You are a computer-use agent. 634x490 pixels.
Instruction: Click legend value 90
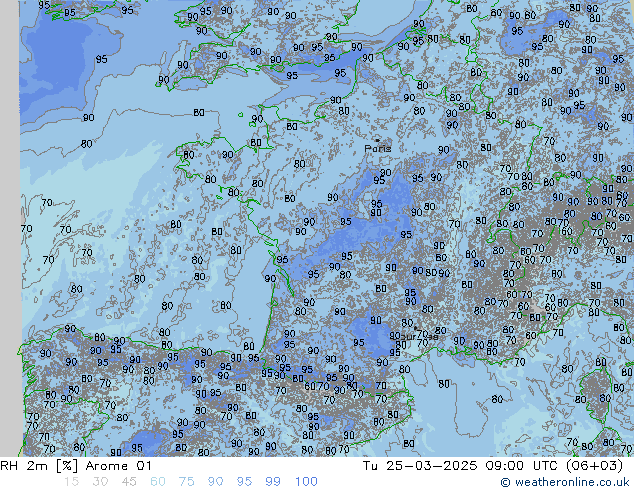coord(215,482)
